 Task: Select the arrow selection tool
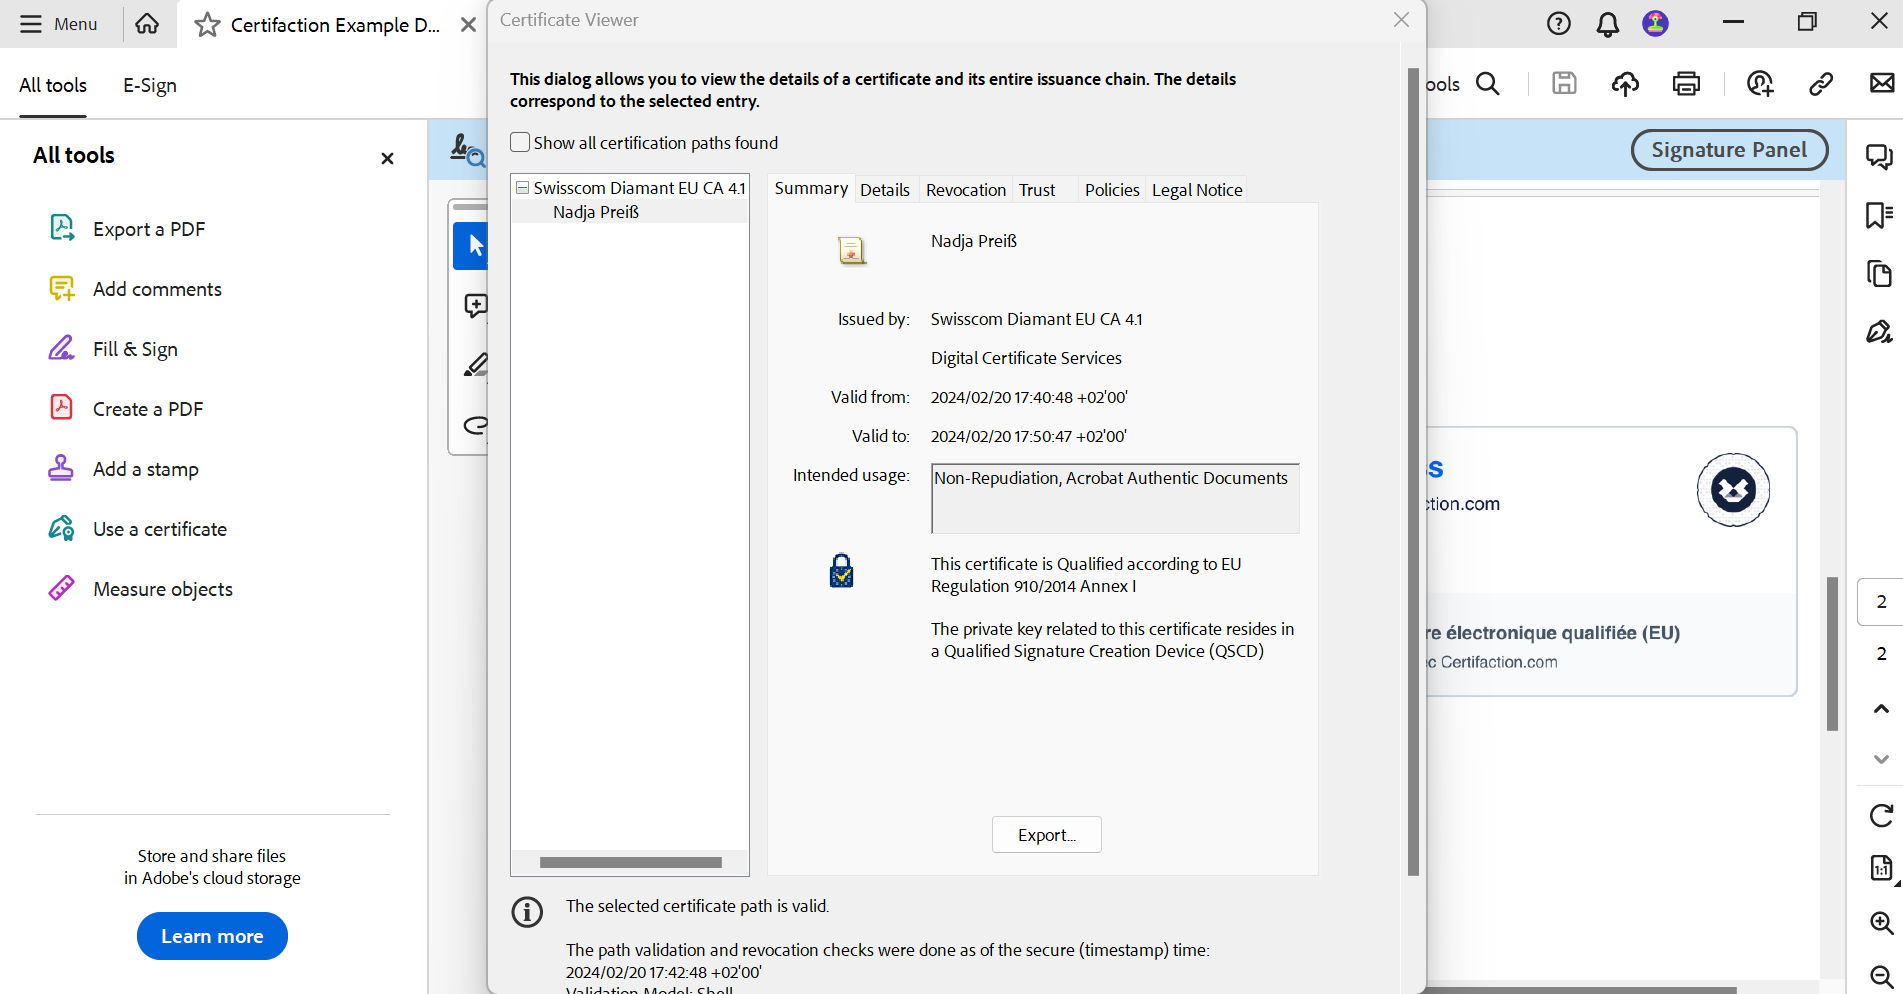coord(471,246)
